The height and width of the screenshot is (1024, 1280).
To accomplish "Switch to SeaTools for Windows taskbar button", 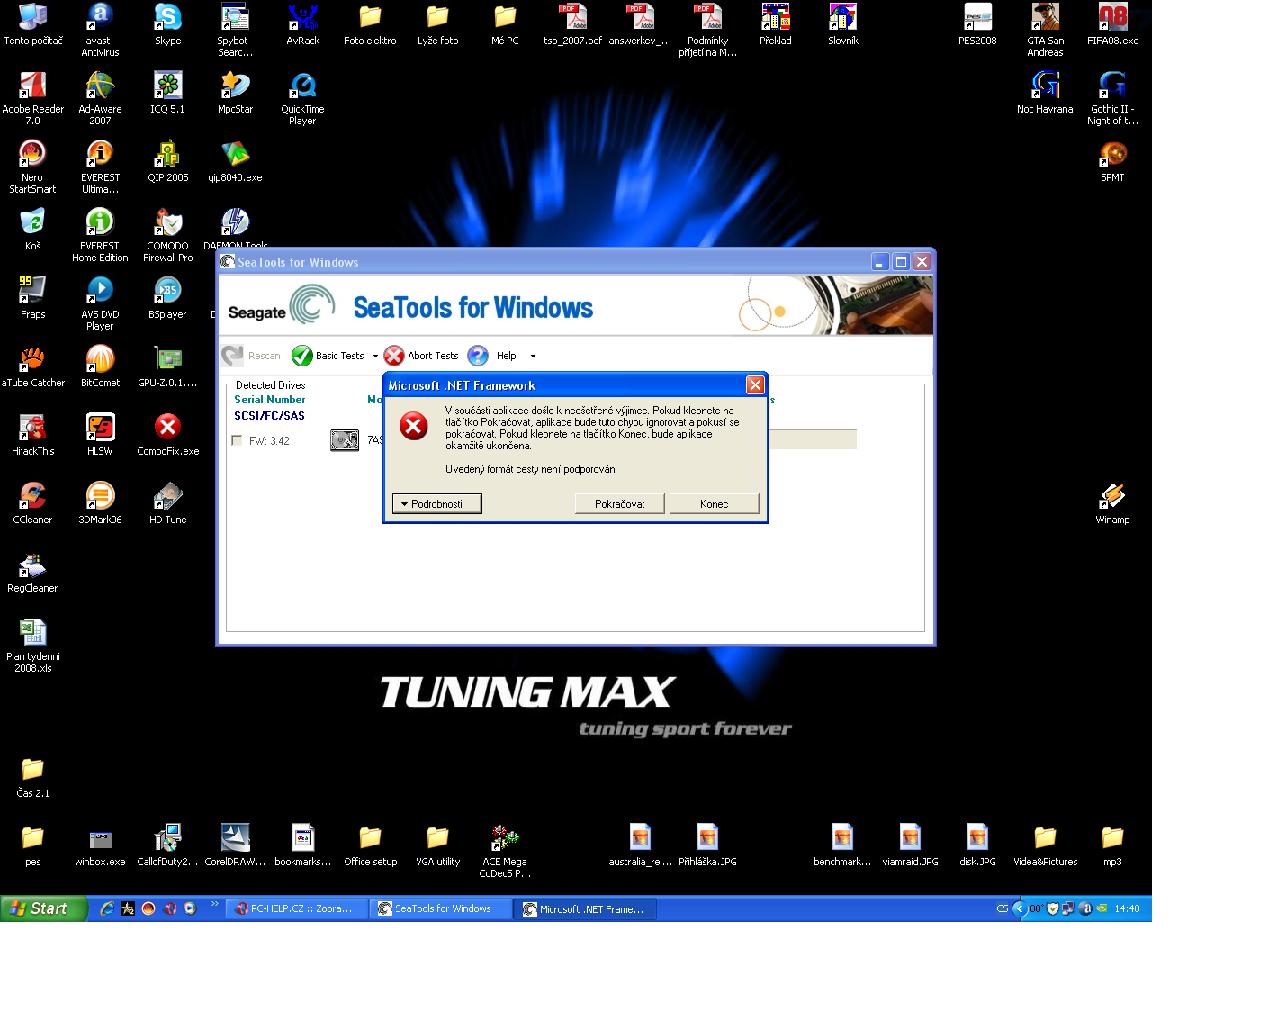I will tap(440, 908).
